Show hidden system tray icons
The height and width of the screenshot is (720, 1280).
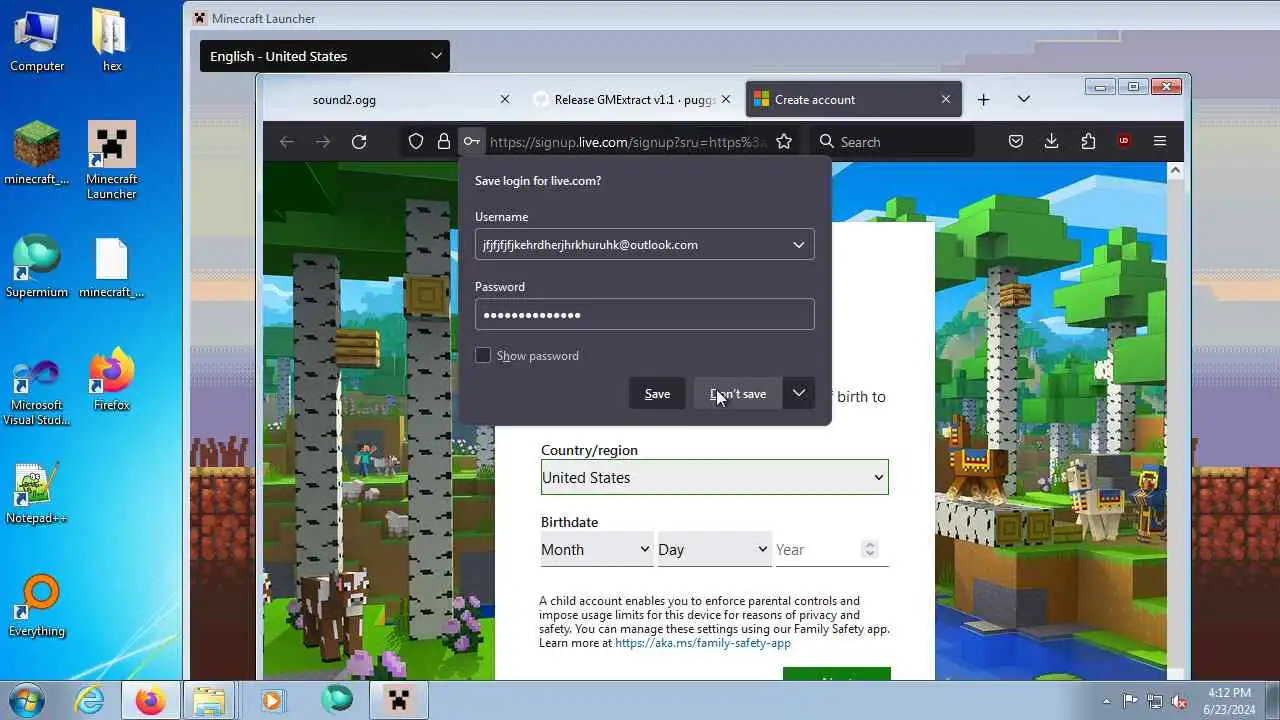click(x=1106, y=701)
